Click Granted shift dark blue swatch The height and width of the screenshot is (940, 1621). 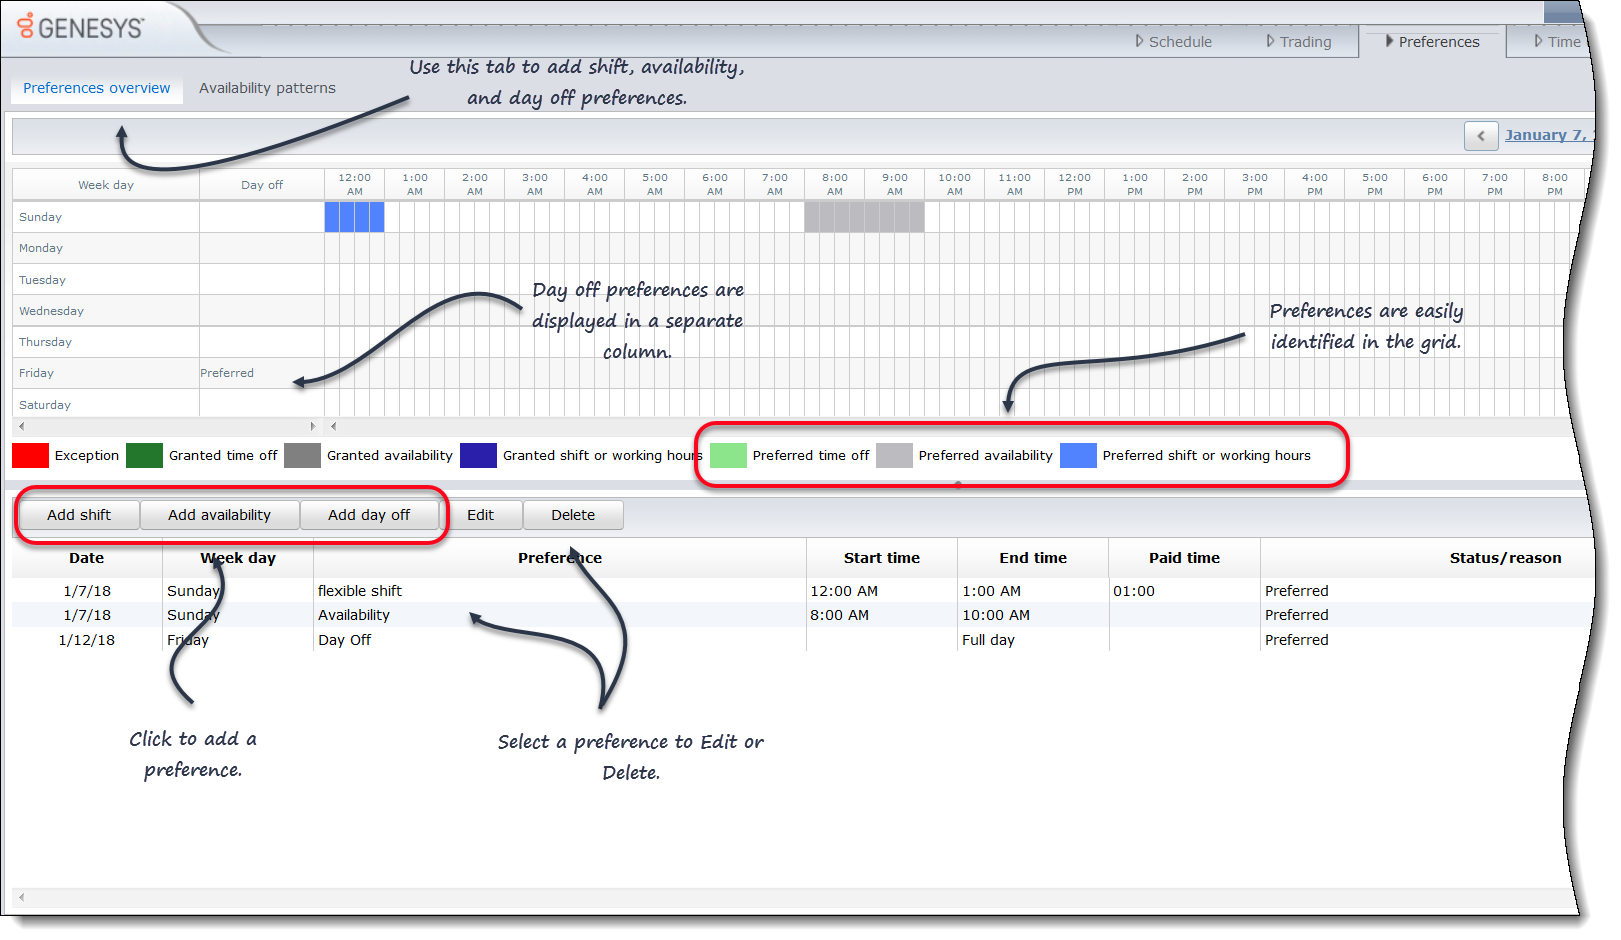pyautogui.click(x=478, y=456)
